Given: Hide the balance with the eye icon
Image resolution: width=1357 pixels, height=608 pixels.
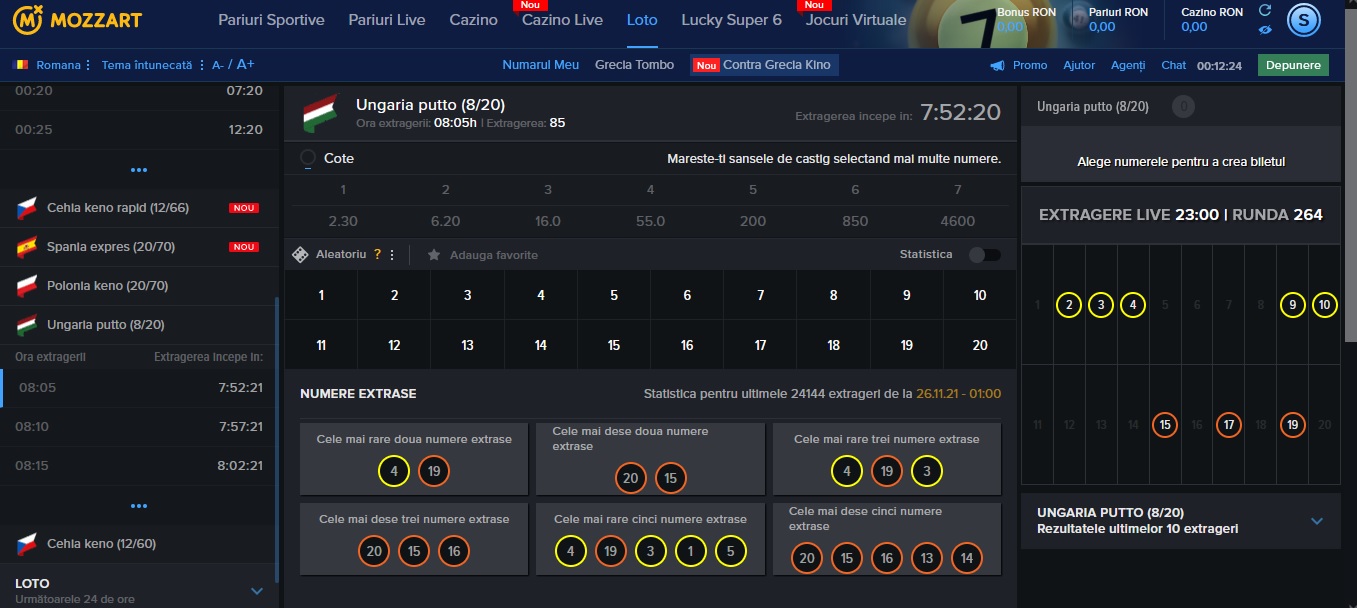Looking at the screenshot, I should point(1265,29).
